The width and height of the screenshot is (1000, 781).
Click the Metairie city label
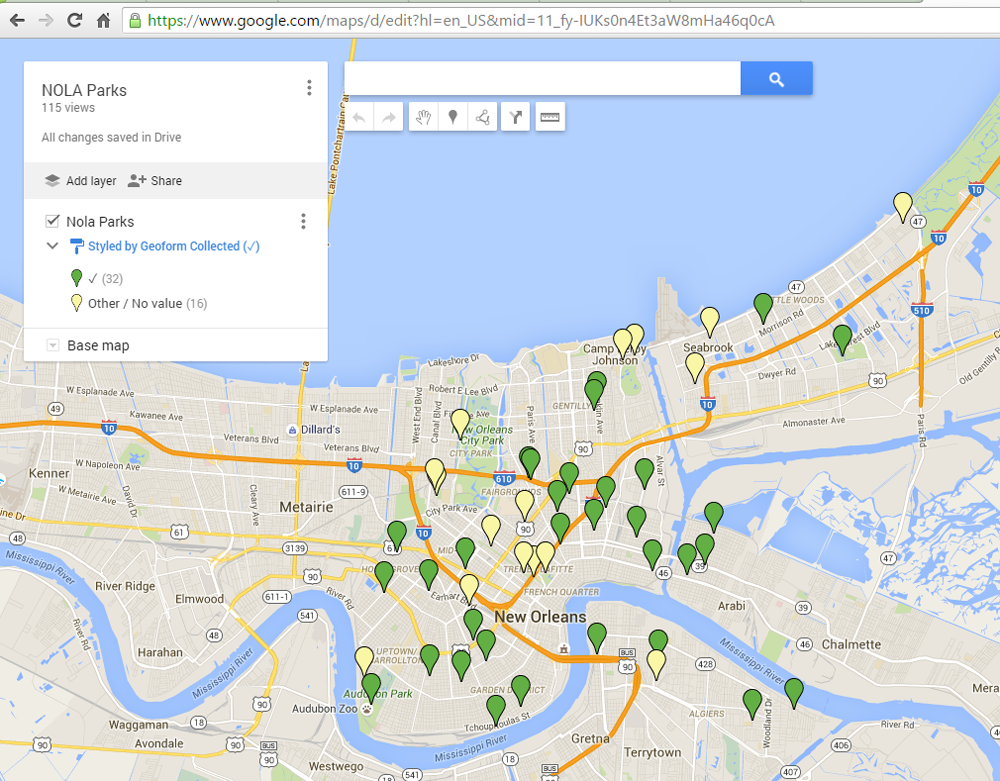pyautogui.click(x=306, y=507)
